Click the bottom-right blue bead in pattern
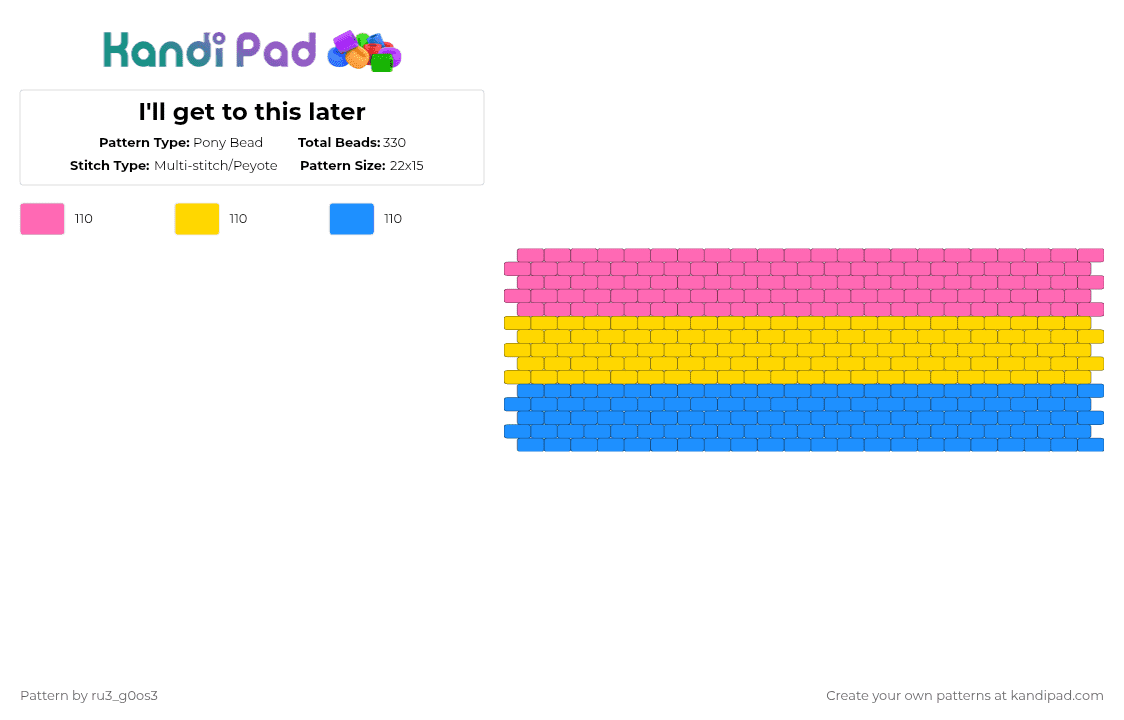 (1090, 445)
